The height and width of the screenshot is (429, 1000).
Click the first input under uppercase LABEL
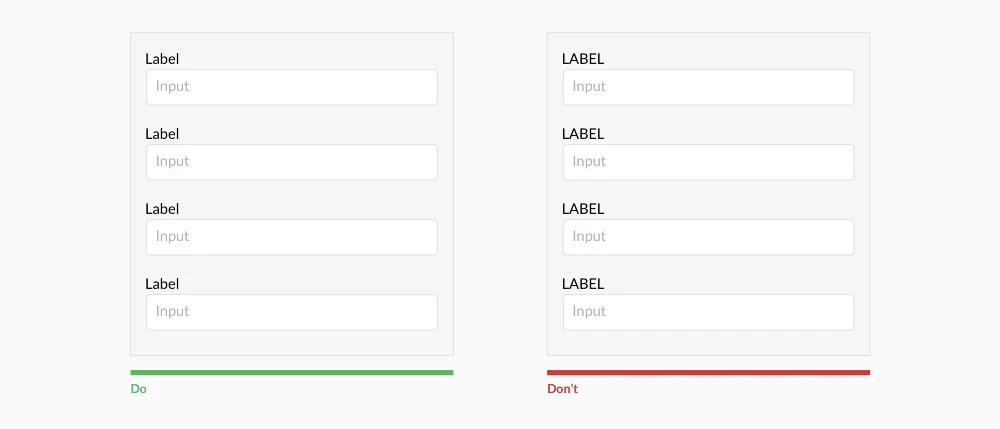click(x=708, y=87)
